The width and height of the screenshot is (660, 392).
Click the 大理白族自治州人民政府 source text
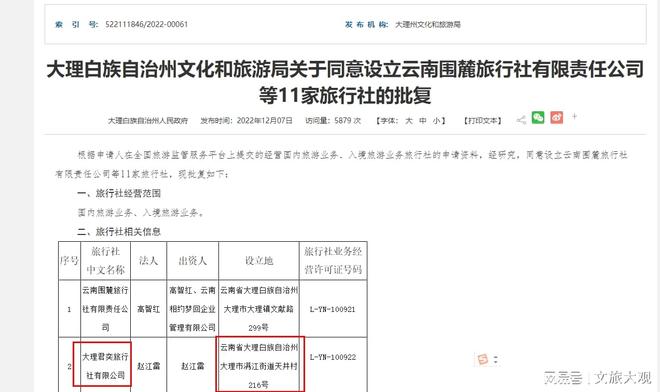click(x=148, y=121)
